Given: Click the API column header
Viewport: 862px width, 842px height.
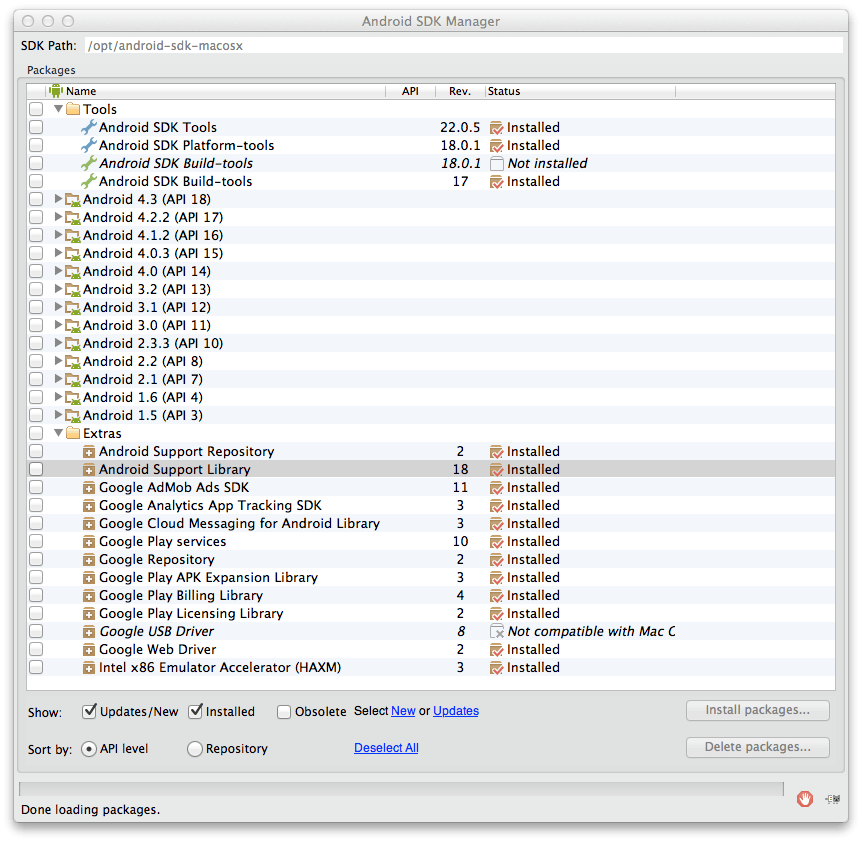Looking at the screenshot, I should 411,91.
